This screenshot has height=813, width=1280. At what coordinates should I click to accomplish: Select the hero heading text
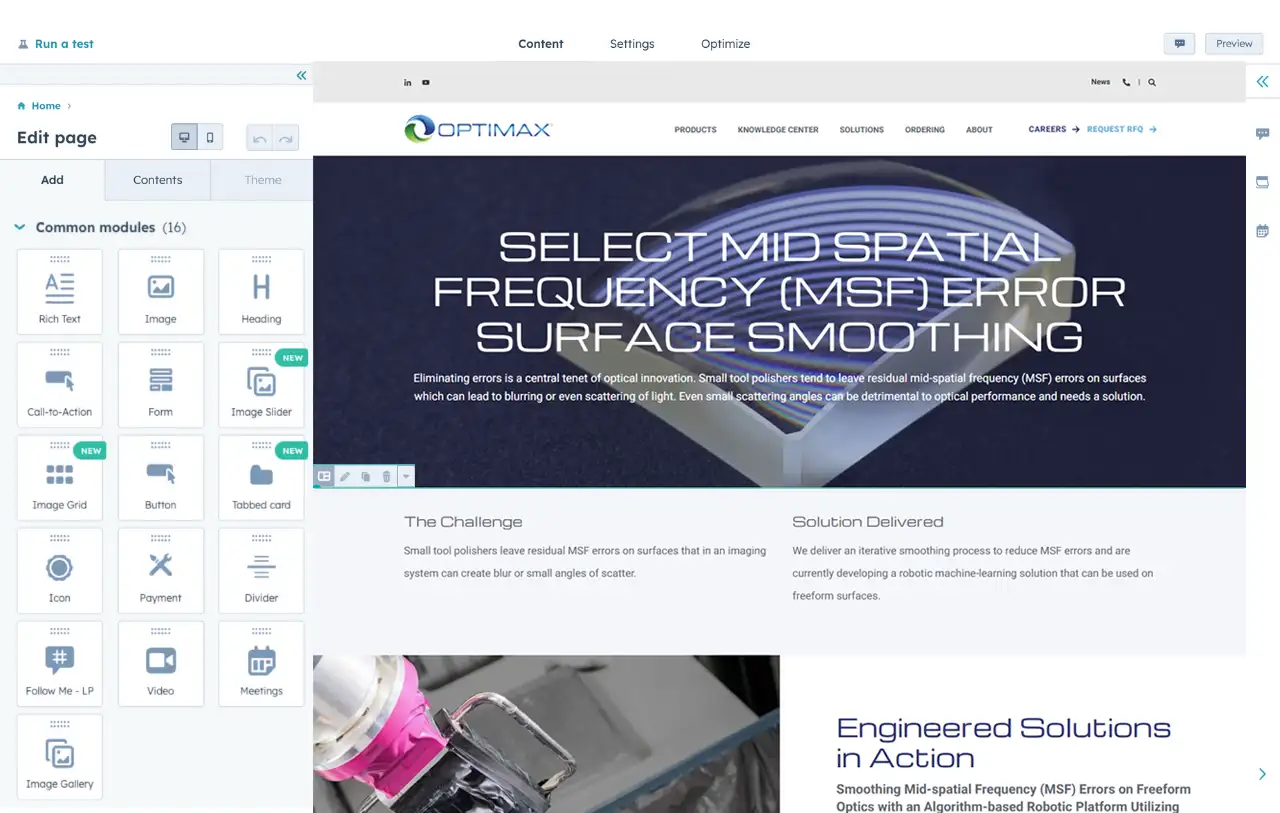click(x=779, y=292)
